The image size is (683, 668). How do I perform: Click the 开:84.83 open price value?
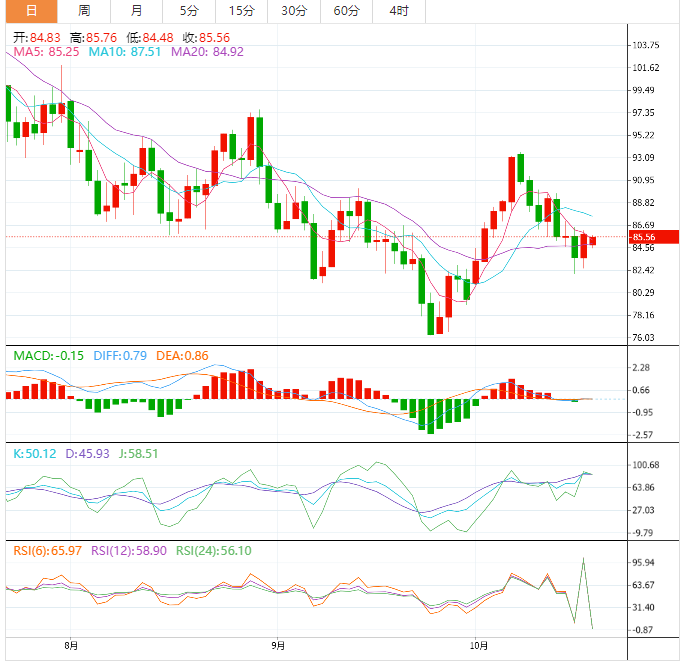coord(37,38)
